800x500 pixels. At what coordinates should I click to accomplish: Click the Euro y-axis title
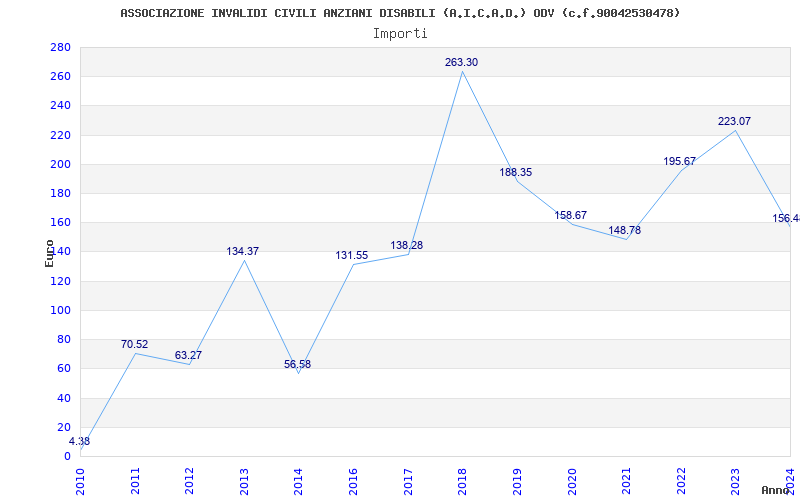49,253
